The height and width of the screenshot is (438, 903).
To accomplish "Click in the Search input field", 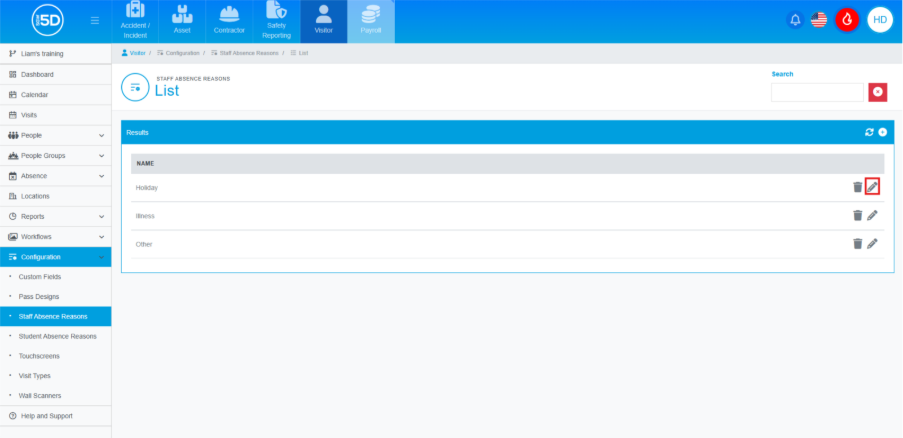I will pos(816,92).
